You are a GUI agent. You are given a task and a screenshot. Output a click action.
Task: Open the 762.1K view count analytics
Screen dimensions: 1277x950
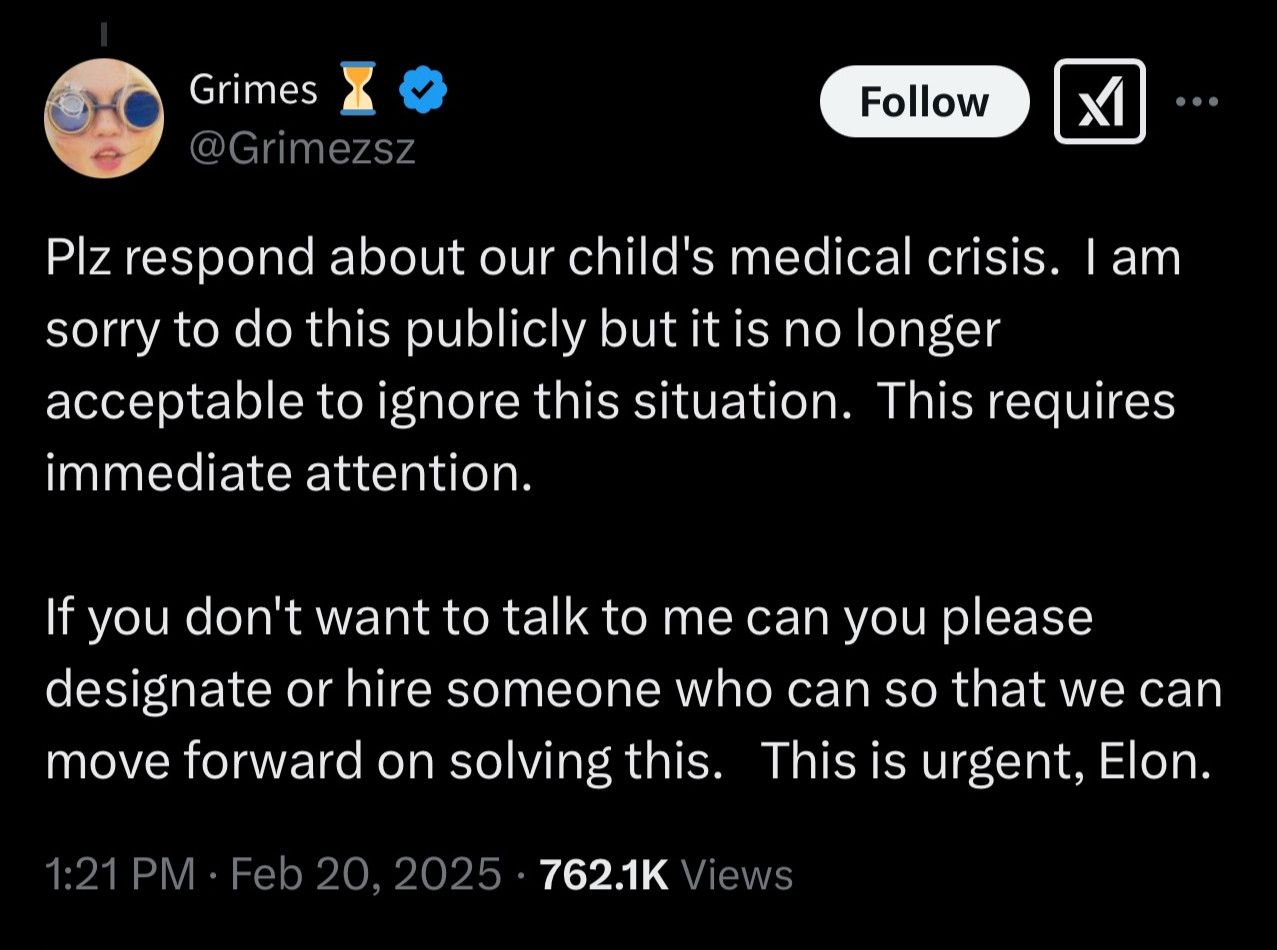point(604,875)
